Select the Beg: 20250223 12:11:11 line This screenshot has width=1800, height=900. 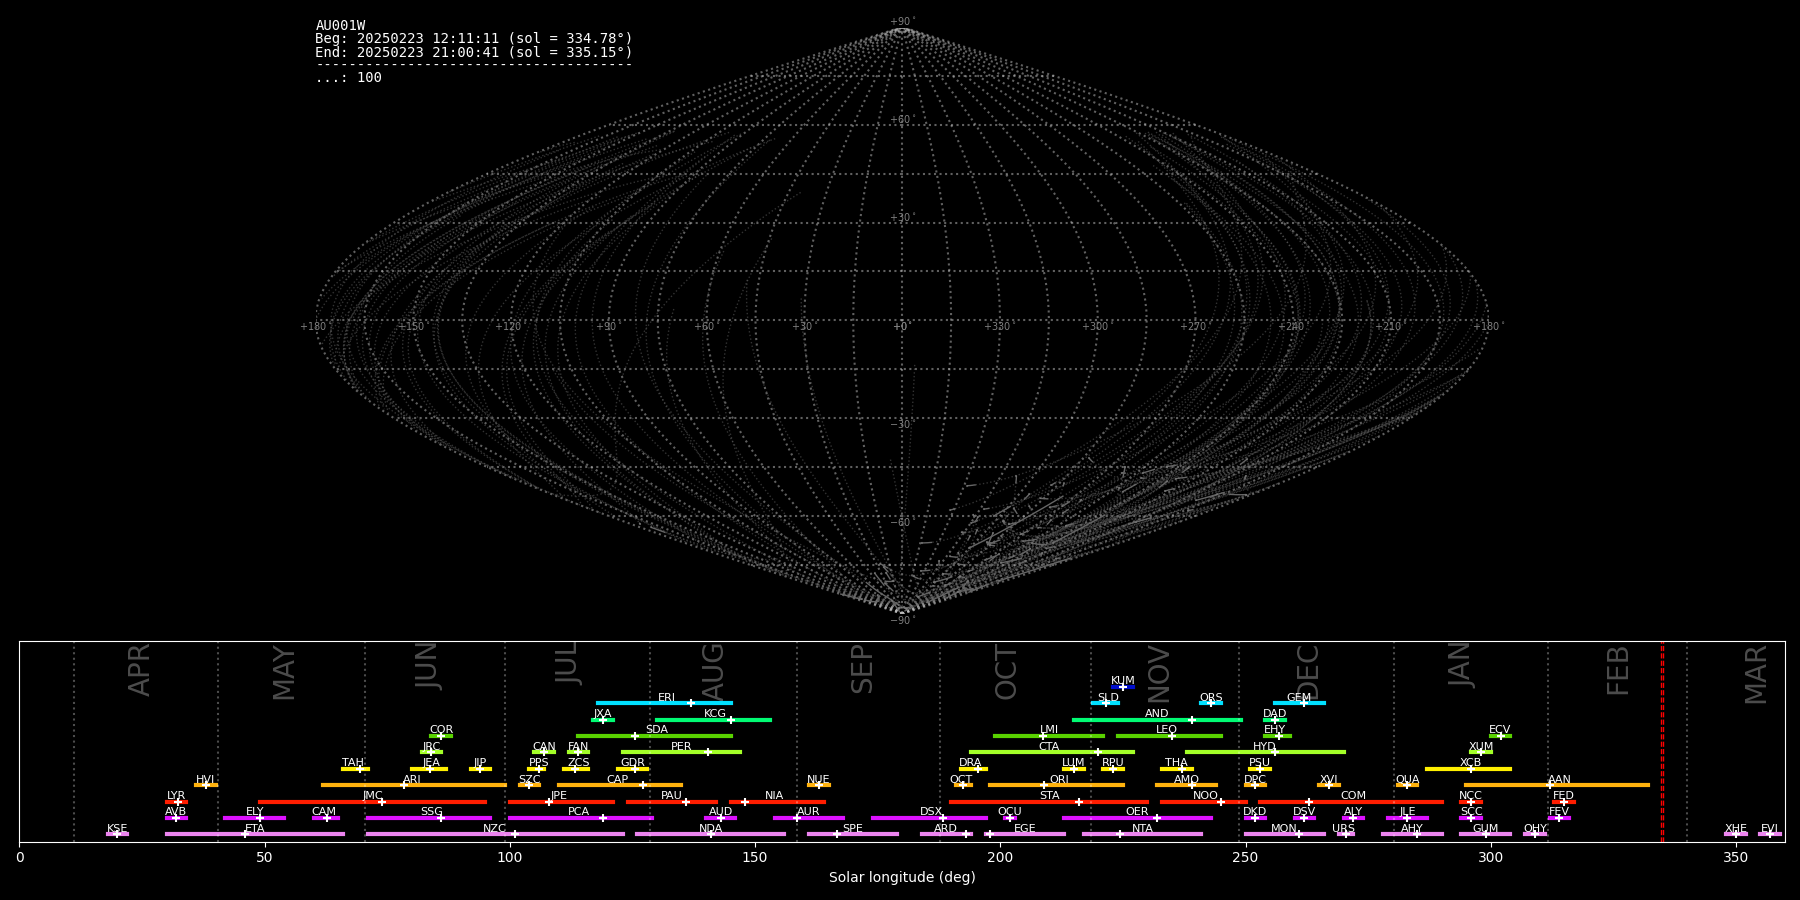click(474, 39)
